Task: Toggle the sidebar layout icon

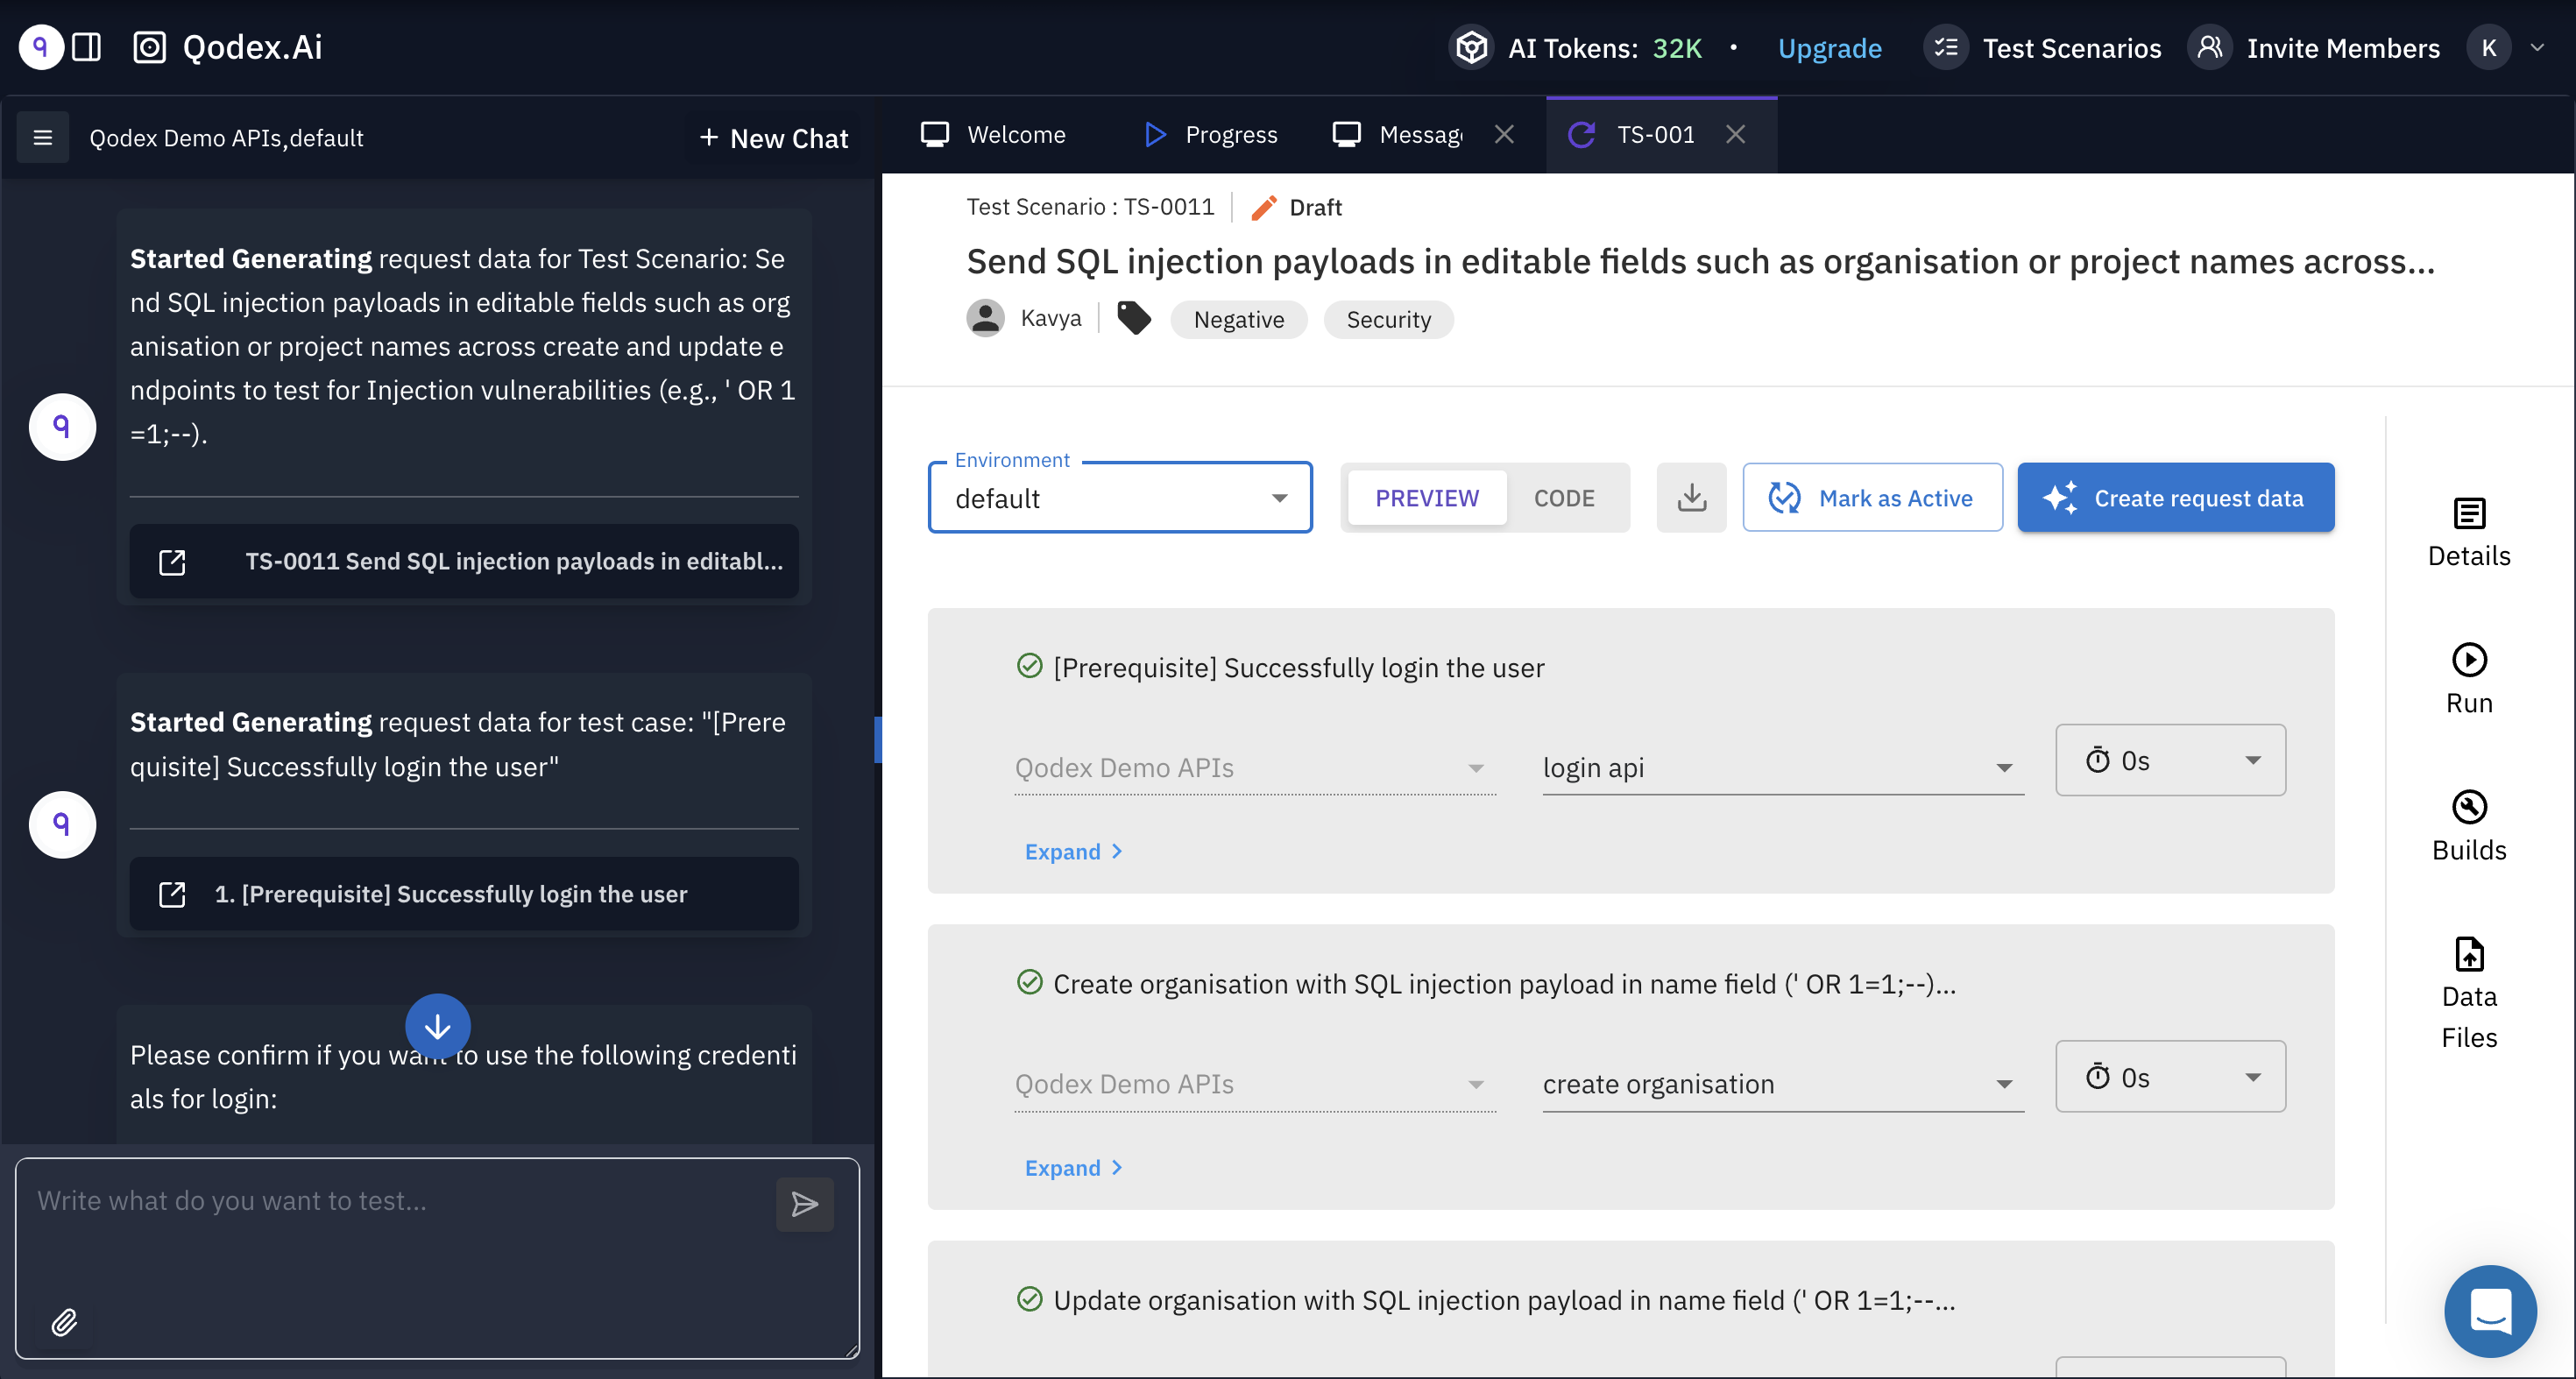Action: click(x=87, y=47)
